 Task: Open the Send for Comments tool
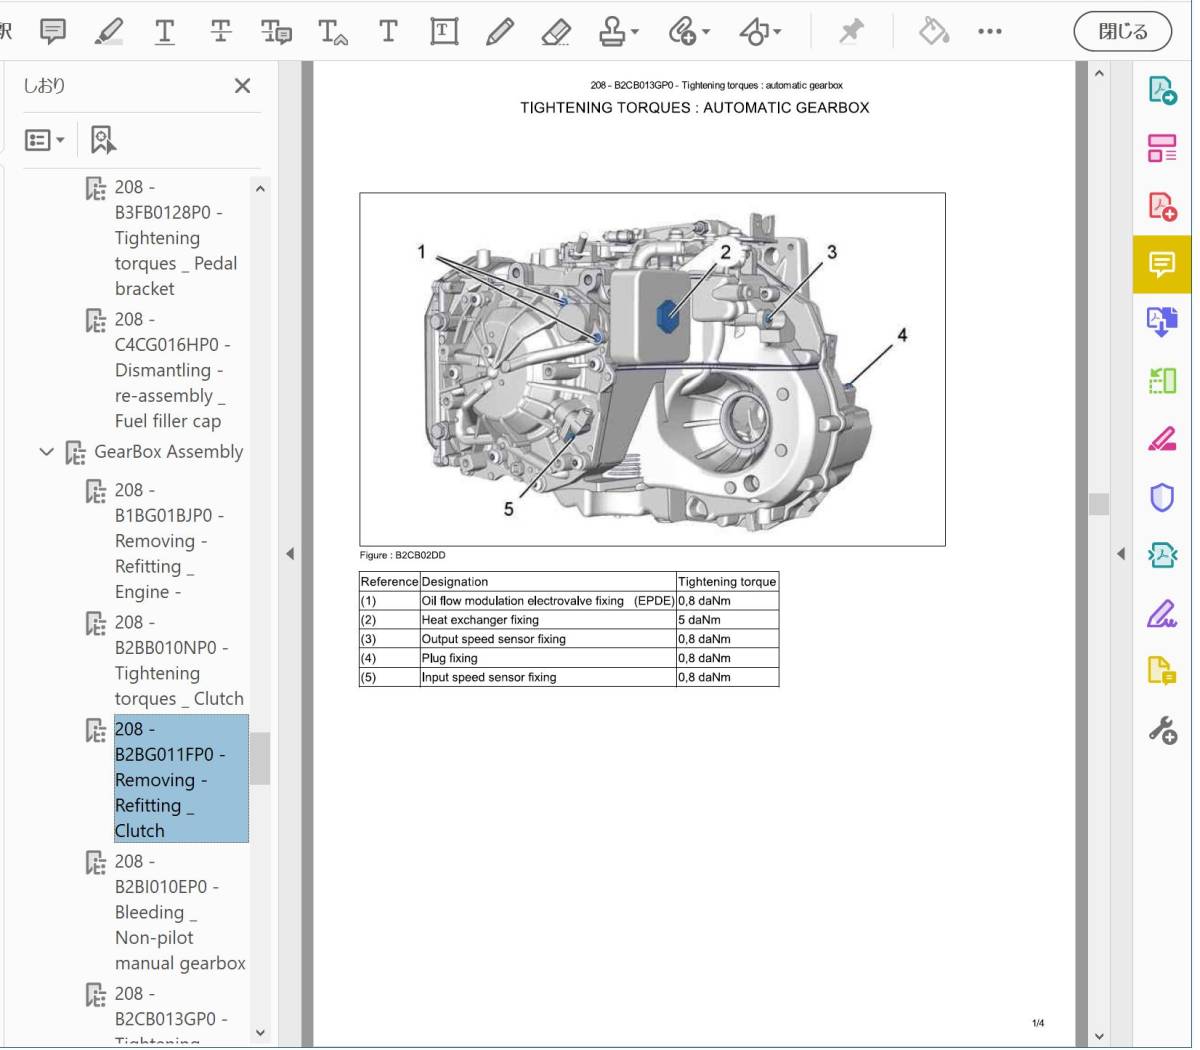pos(1162,671)
